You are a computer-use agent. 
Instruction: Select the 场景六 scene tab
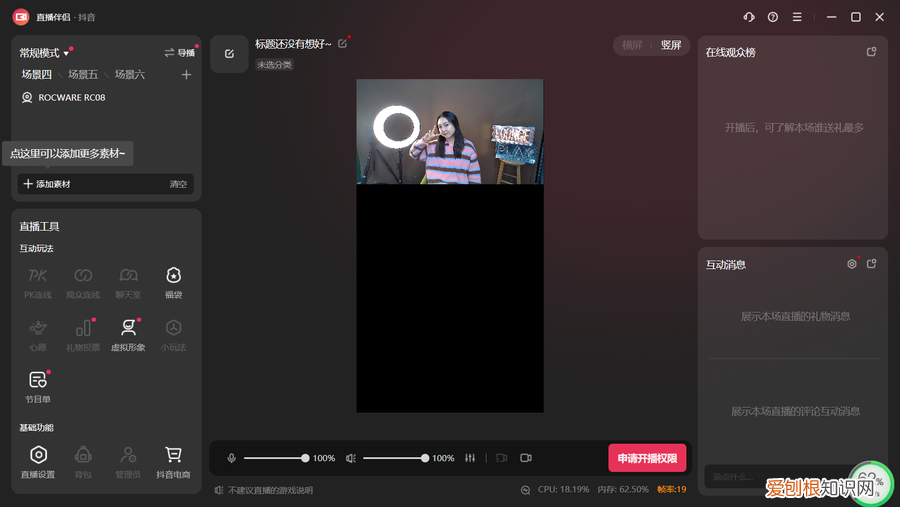[130, 74]
